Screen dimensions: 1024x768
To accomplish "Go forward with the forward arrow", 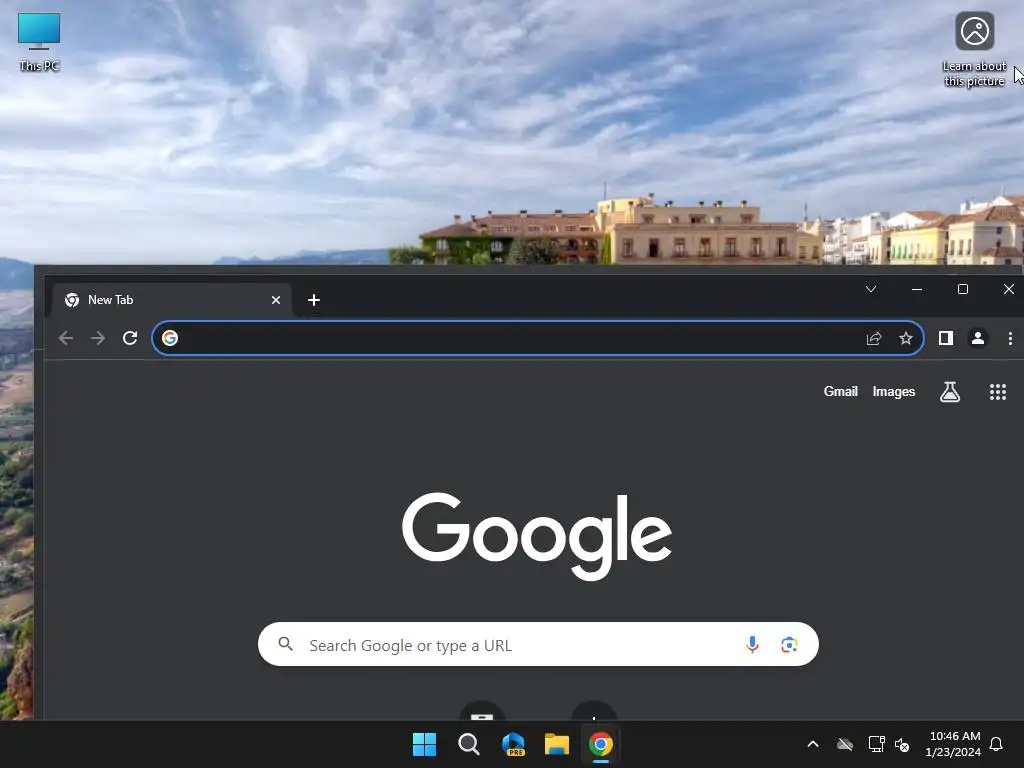I will (x=98, y=338).
